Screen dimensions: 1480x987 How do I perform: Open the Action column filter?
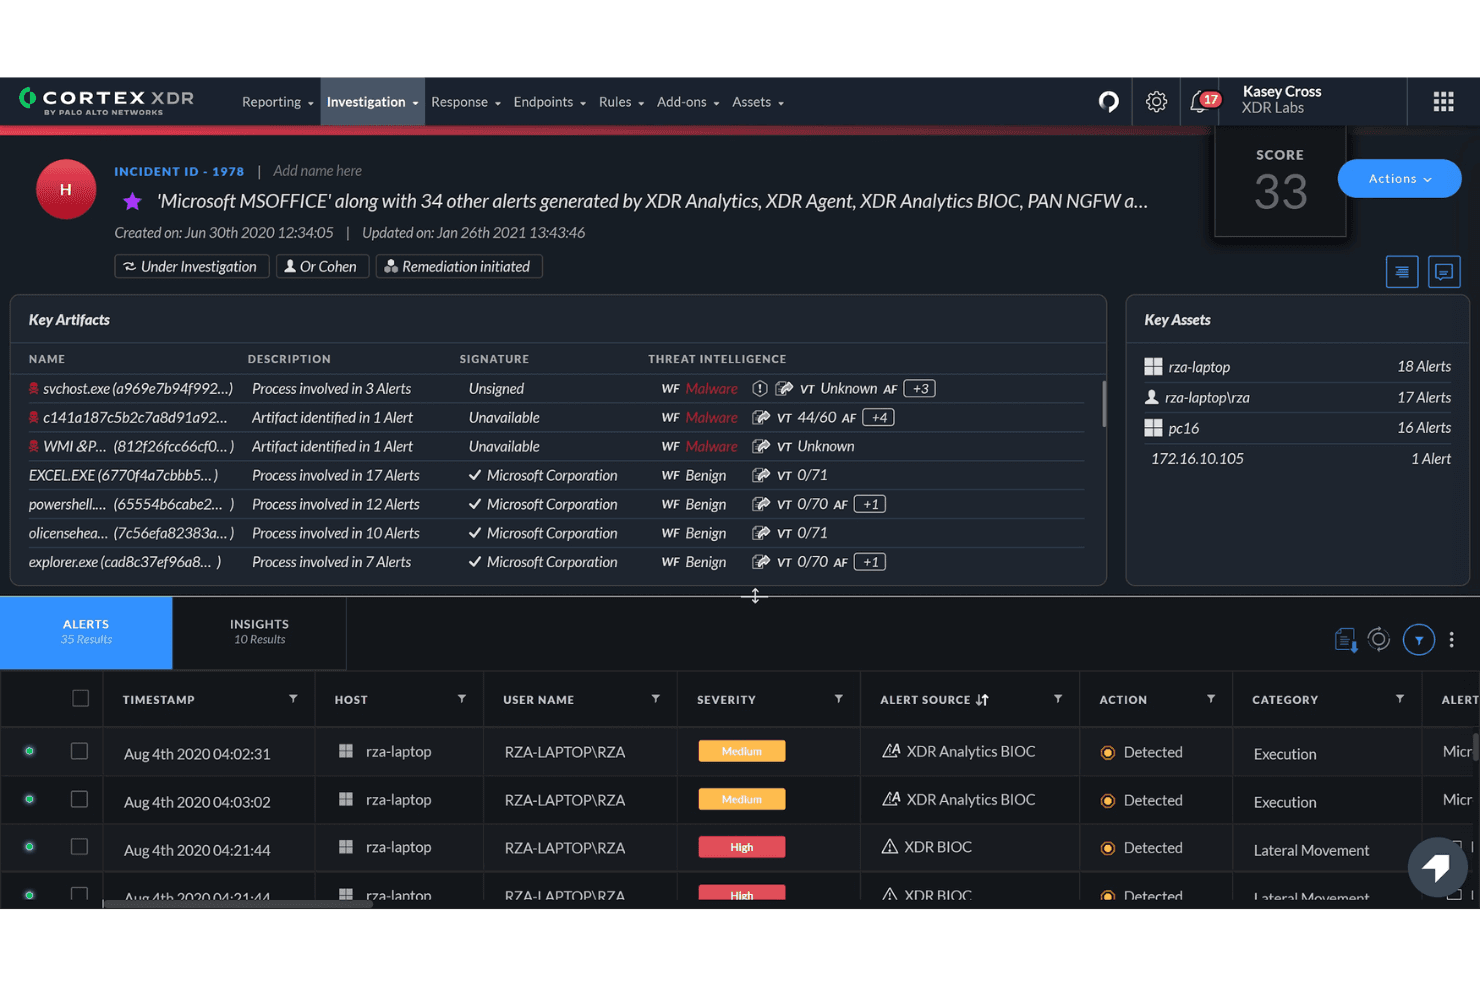(1211, 699)
